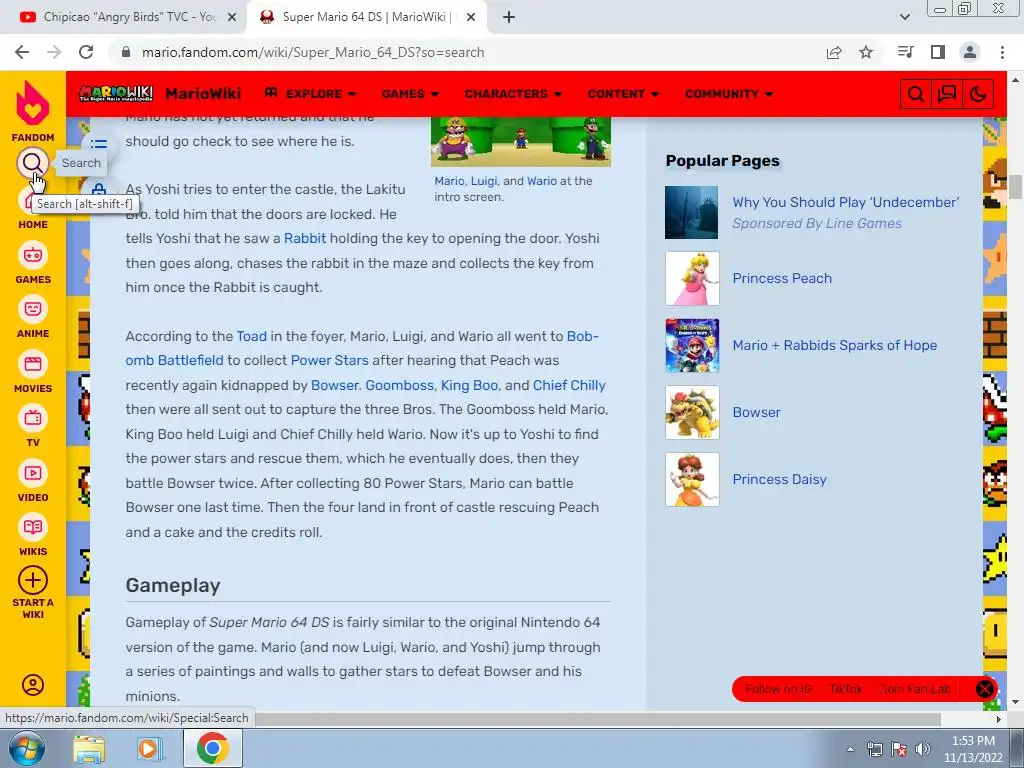Open media control icon in Chrome toolbar
Screen dimensions: 1024x768
click(906, 52)
